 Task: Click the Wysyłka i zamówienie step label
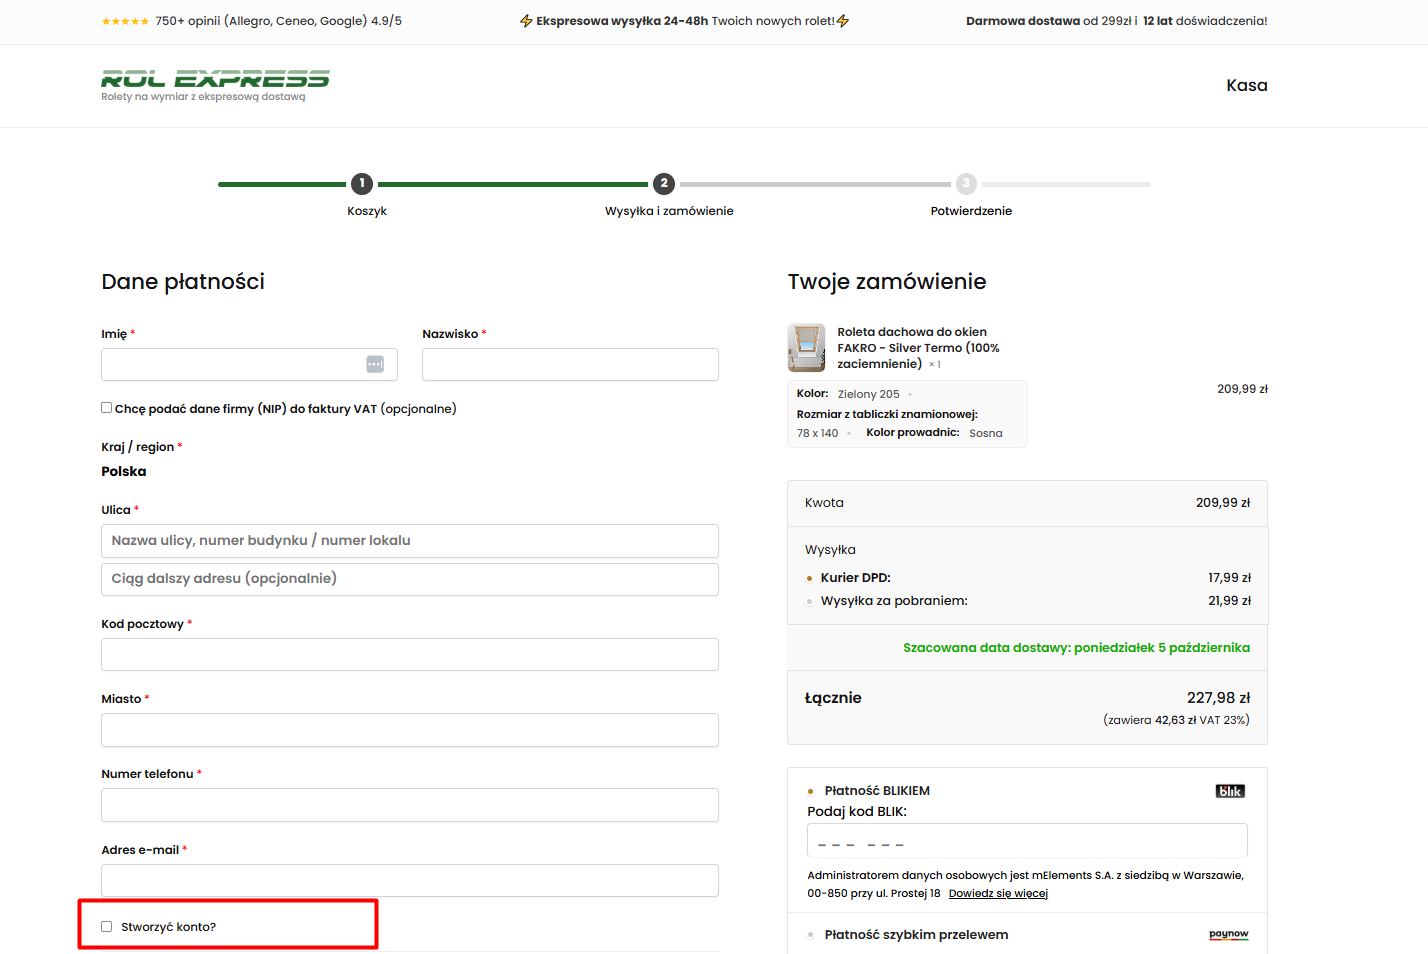coord(669,211)
